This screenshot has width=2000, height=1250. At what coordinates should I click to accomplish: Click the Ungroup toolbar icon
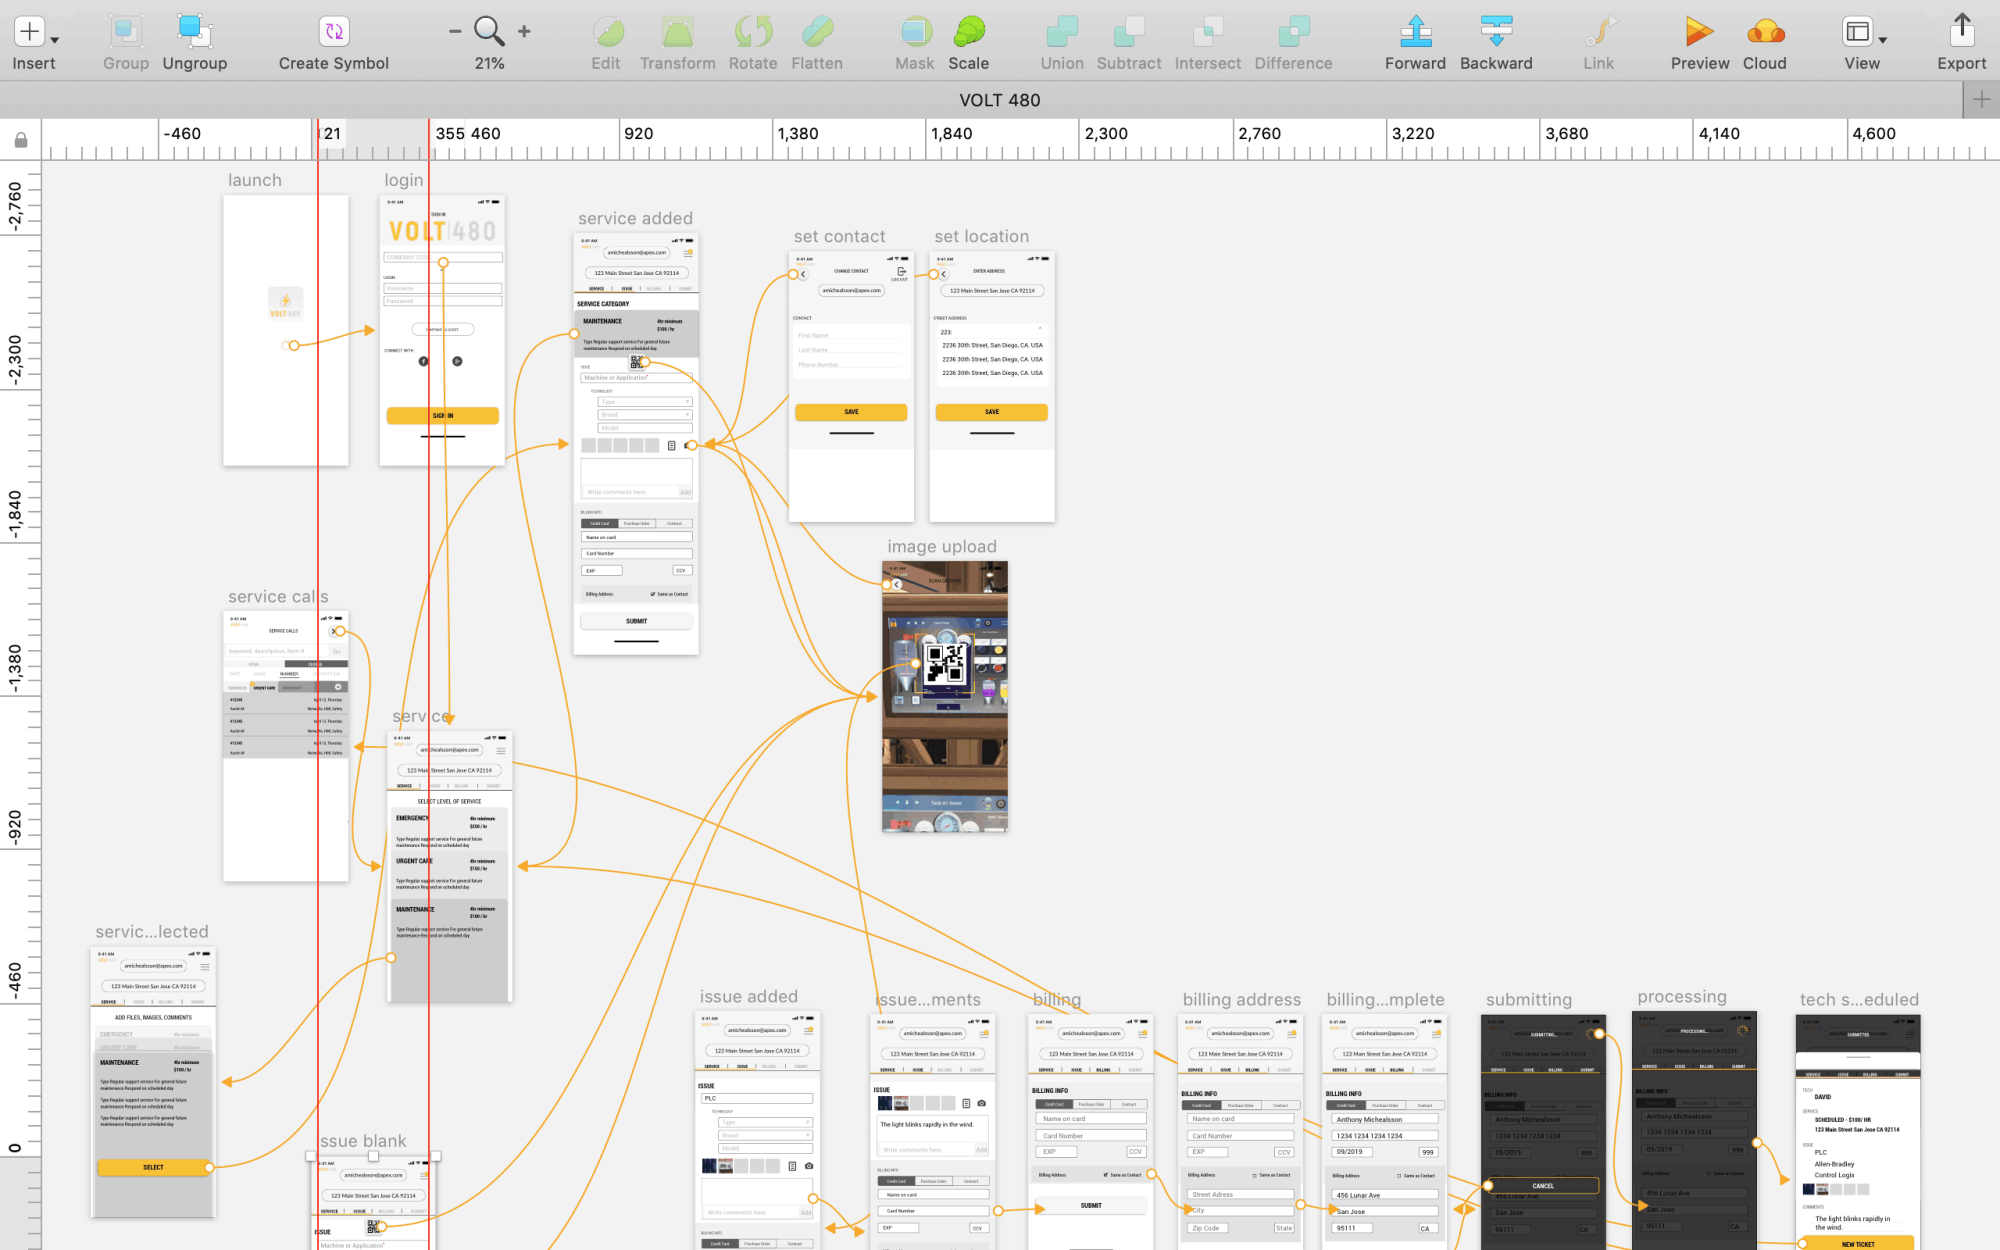coord(194,32)
